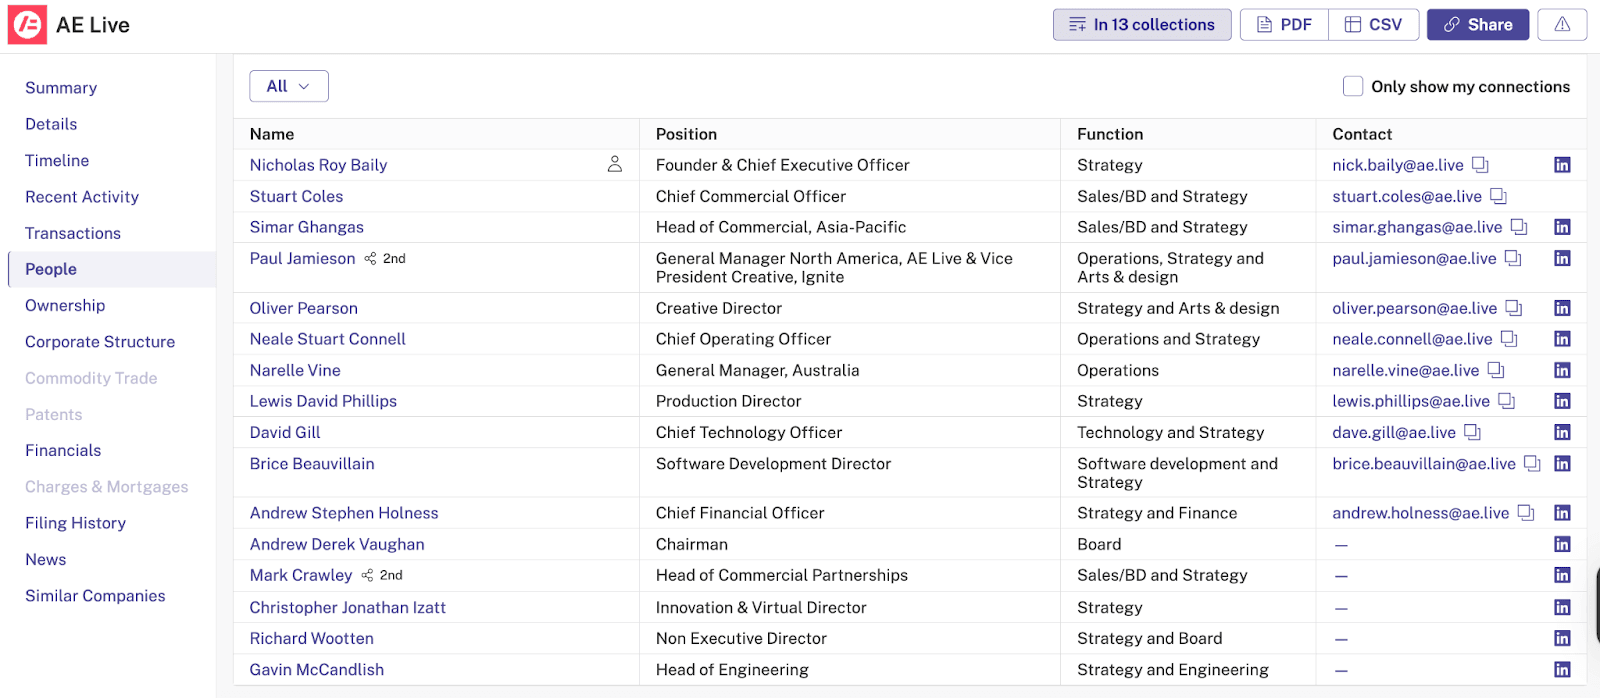Open Recent Activity section
The height and width of the screenshot is (698, 1600).
coord(82,197)
